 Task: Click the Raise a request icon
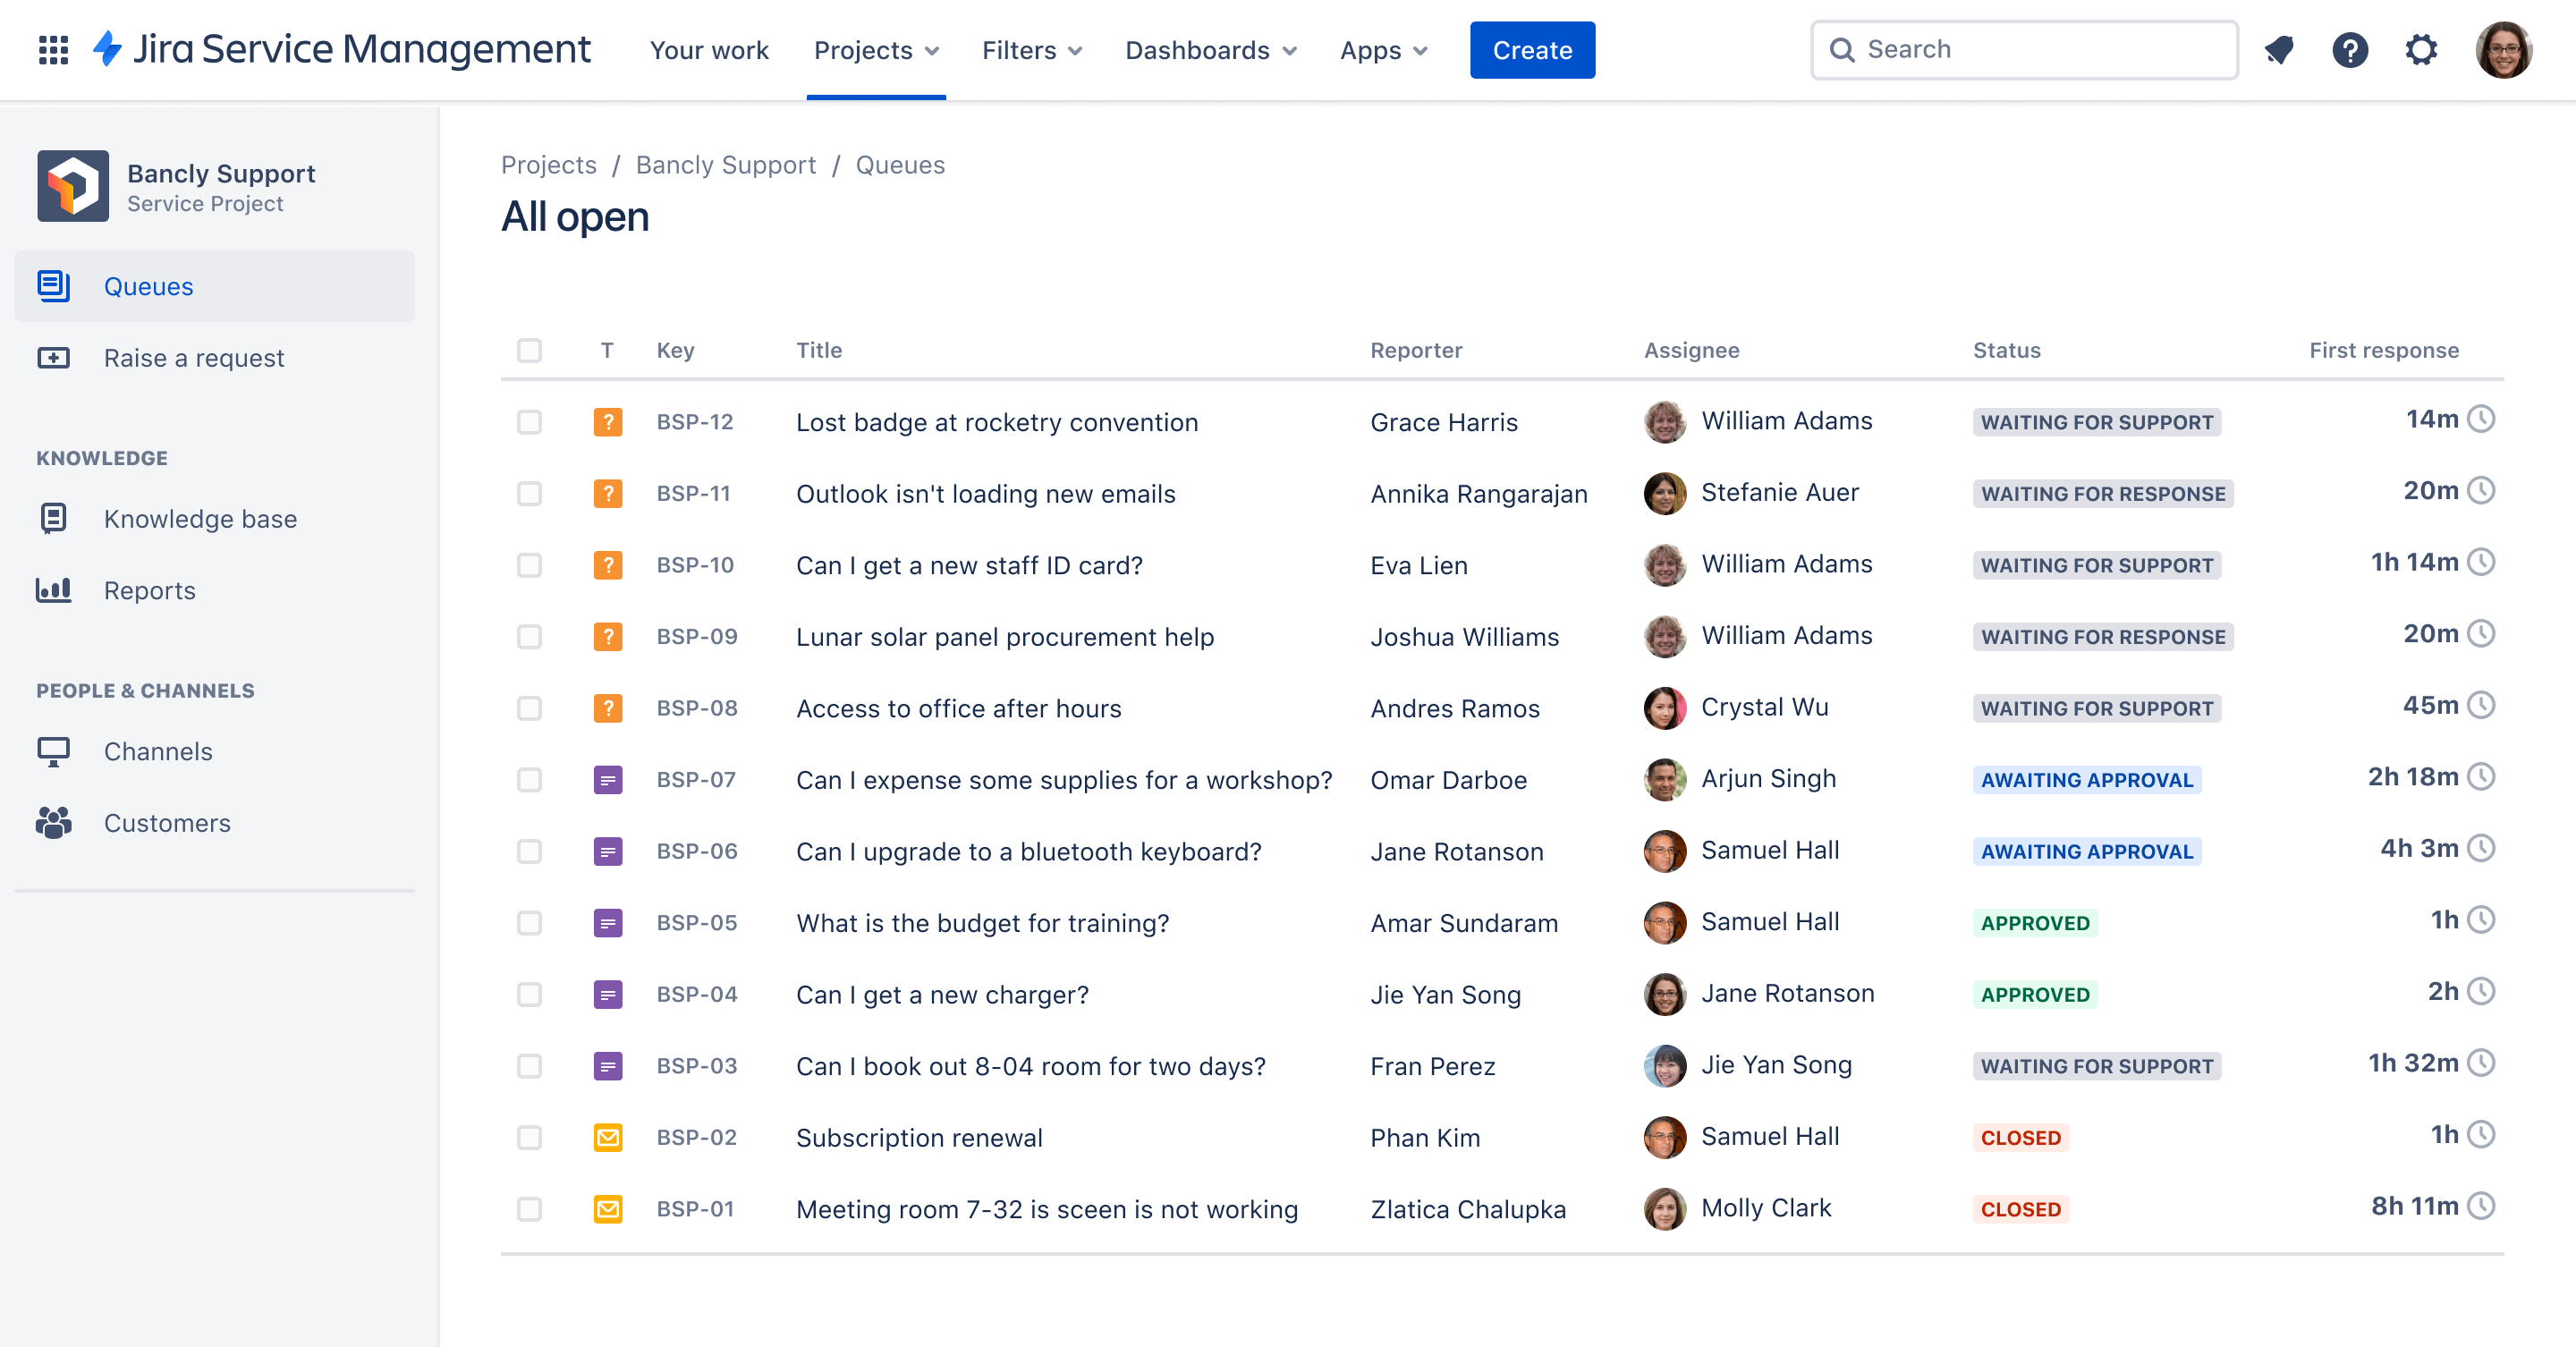tap(53, 358)
